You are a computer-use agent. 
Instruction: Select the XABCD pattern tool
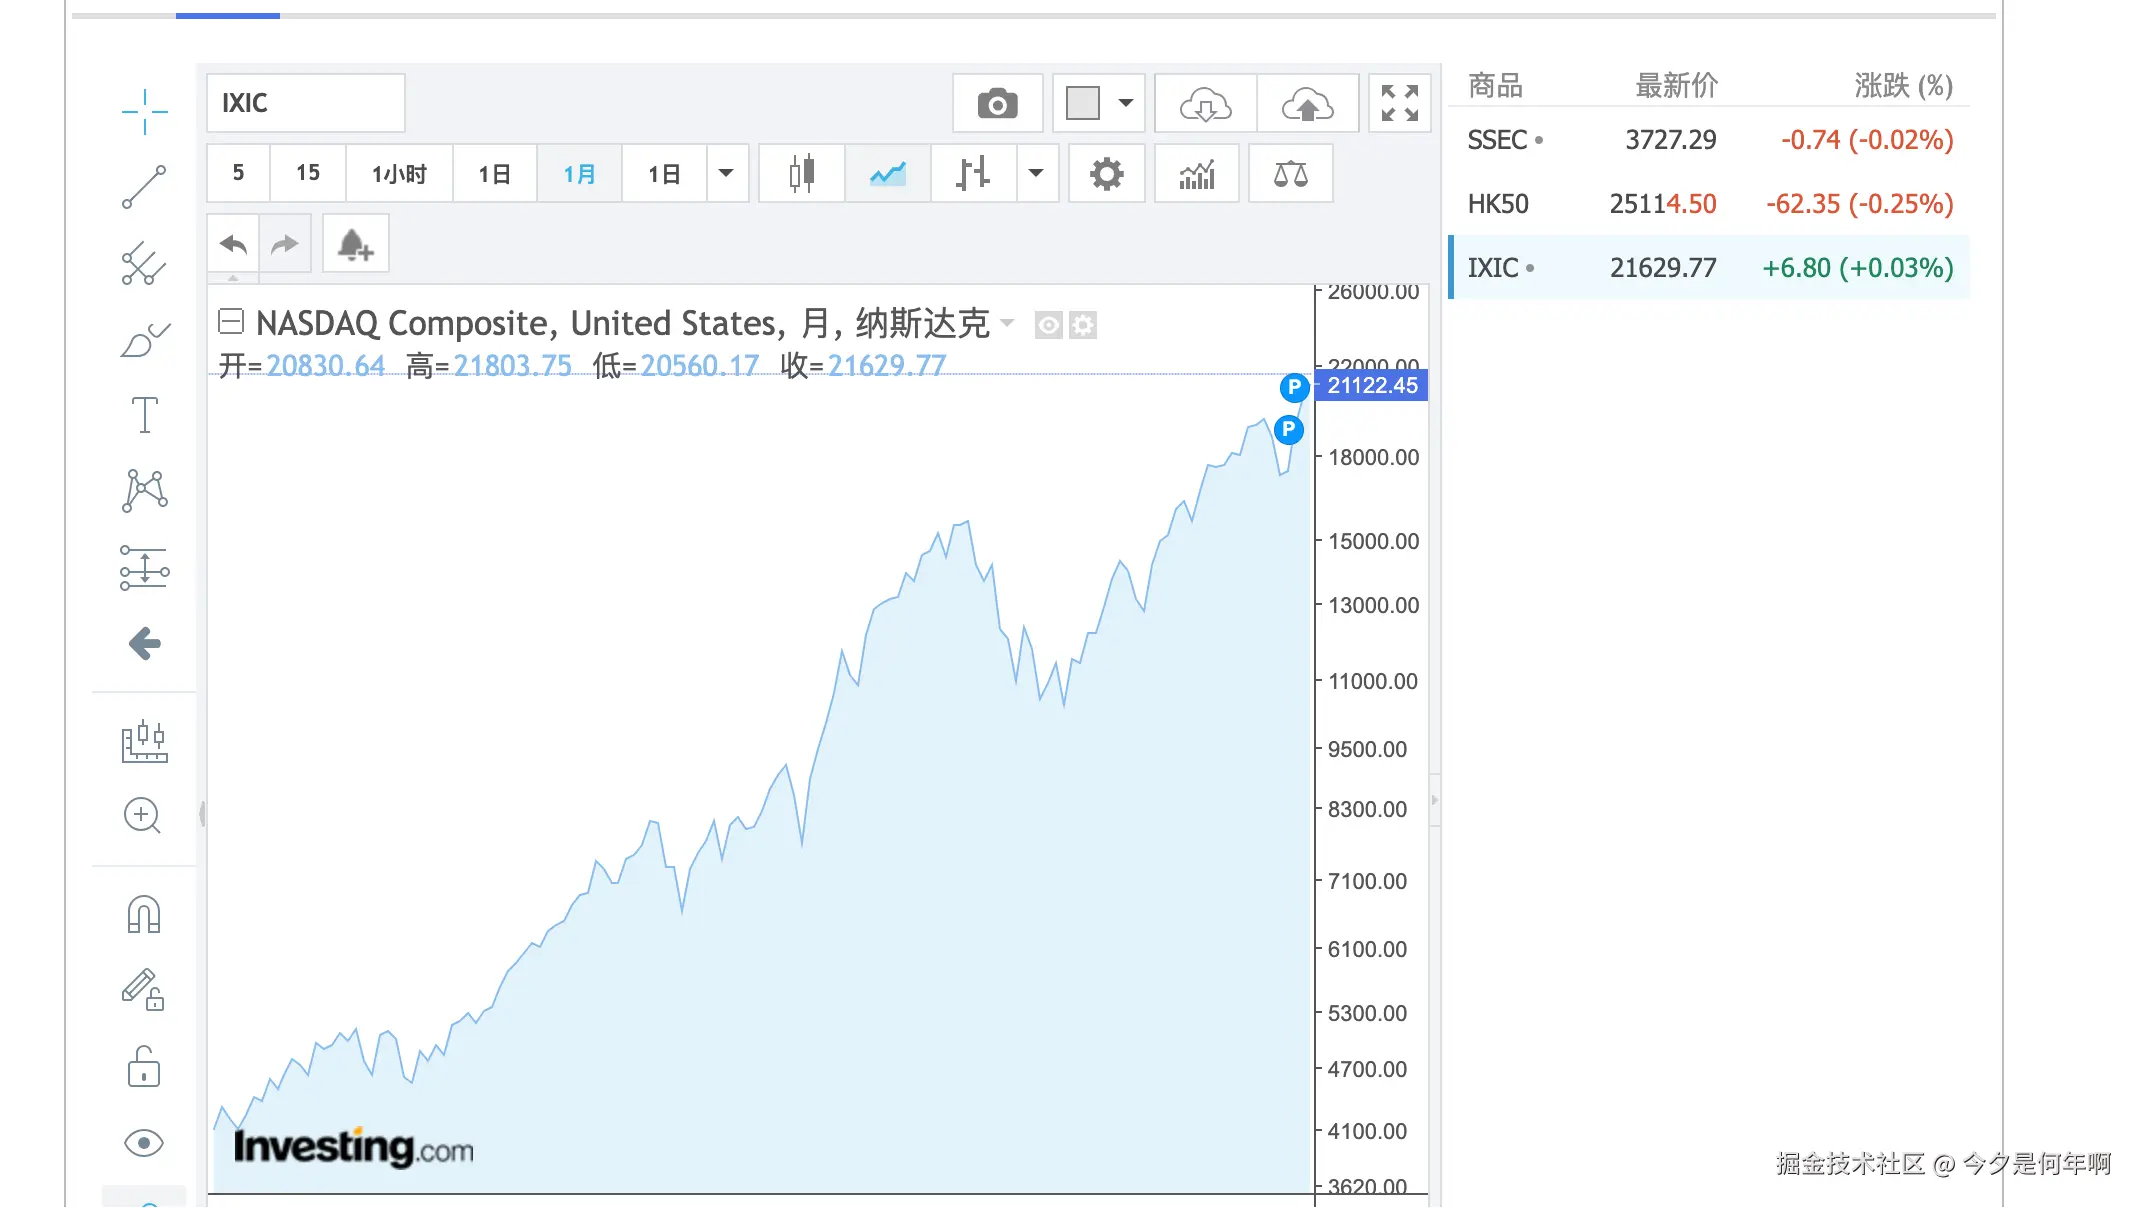(144, 491)
